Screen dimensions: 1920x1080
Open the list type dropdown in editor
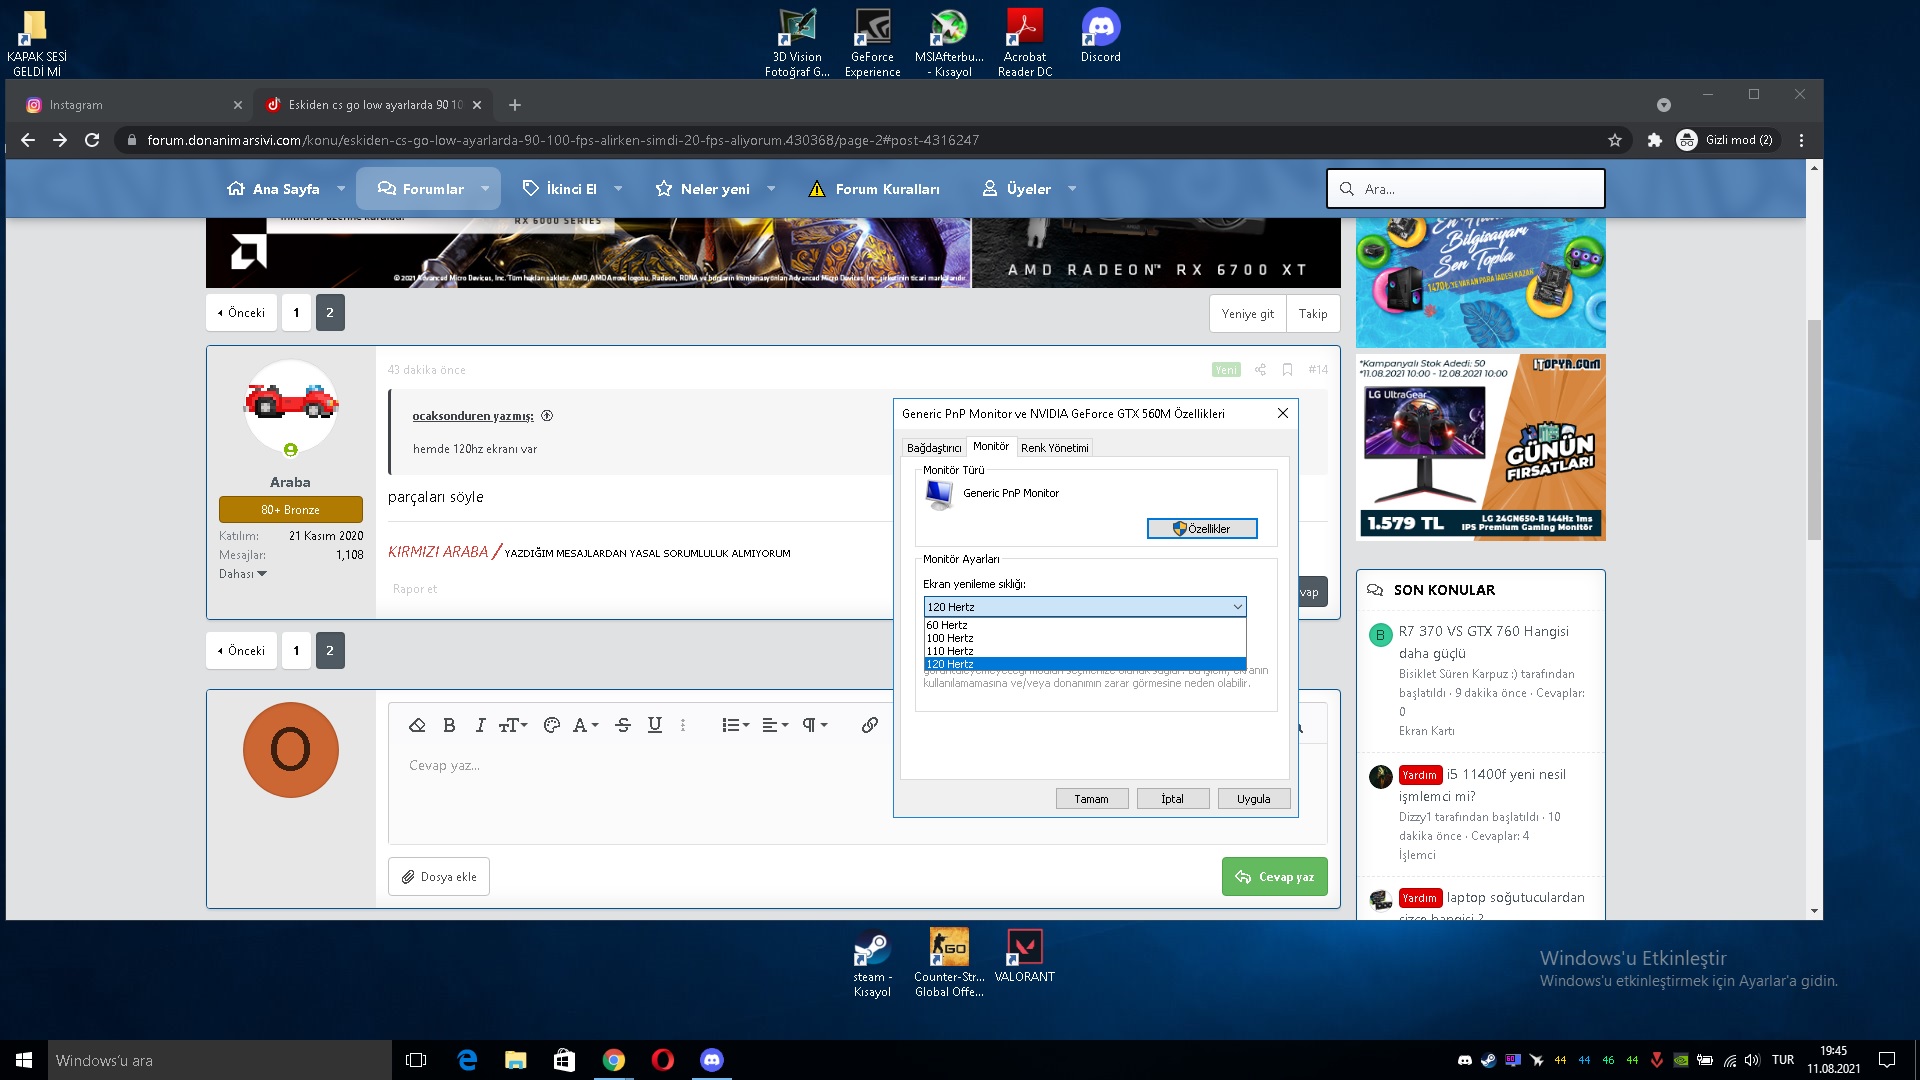point(736,725)
